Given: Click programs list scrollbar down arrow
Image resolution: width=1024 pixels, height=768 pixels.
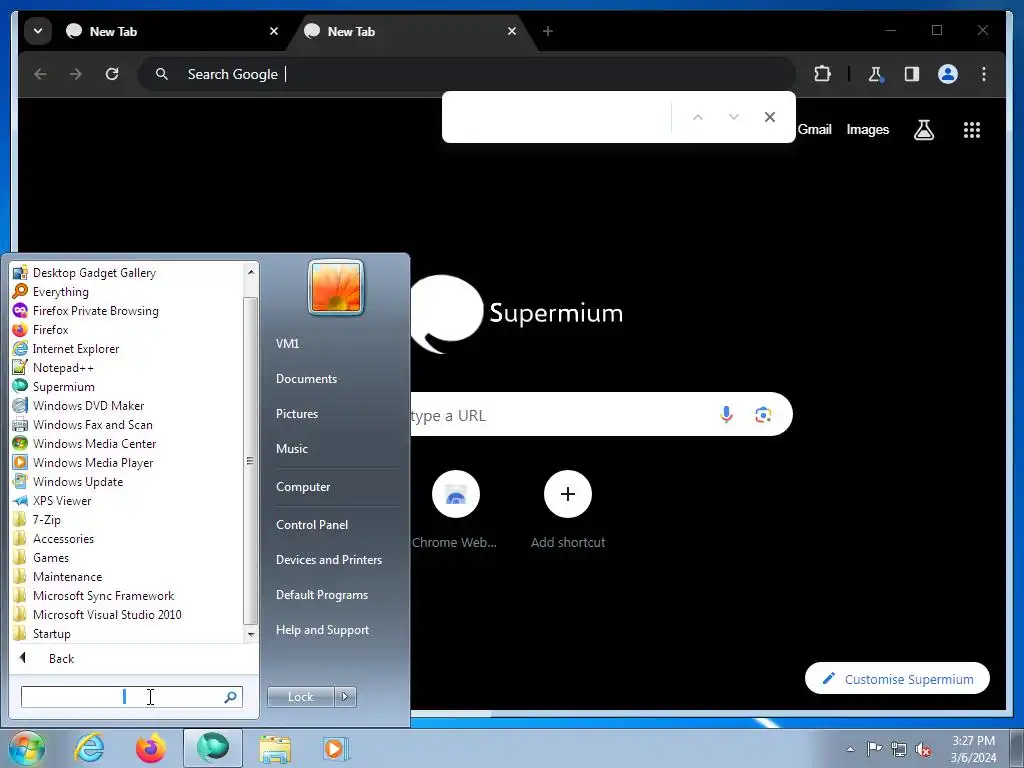Looking at the screenshot, I should [251, 634].
